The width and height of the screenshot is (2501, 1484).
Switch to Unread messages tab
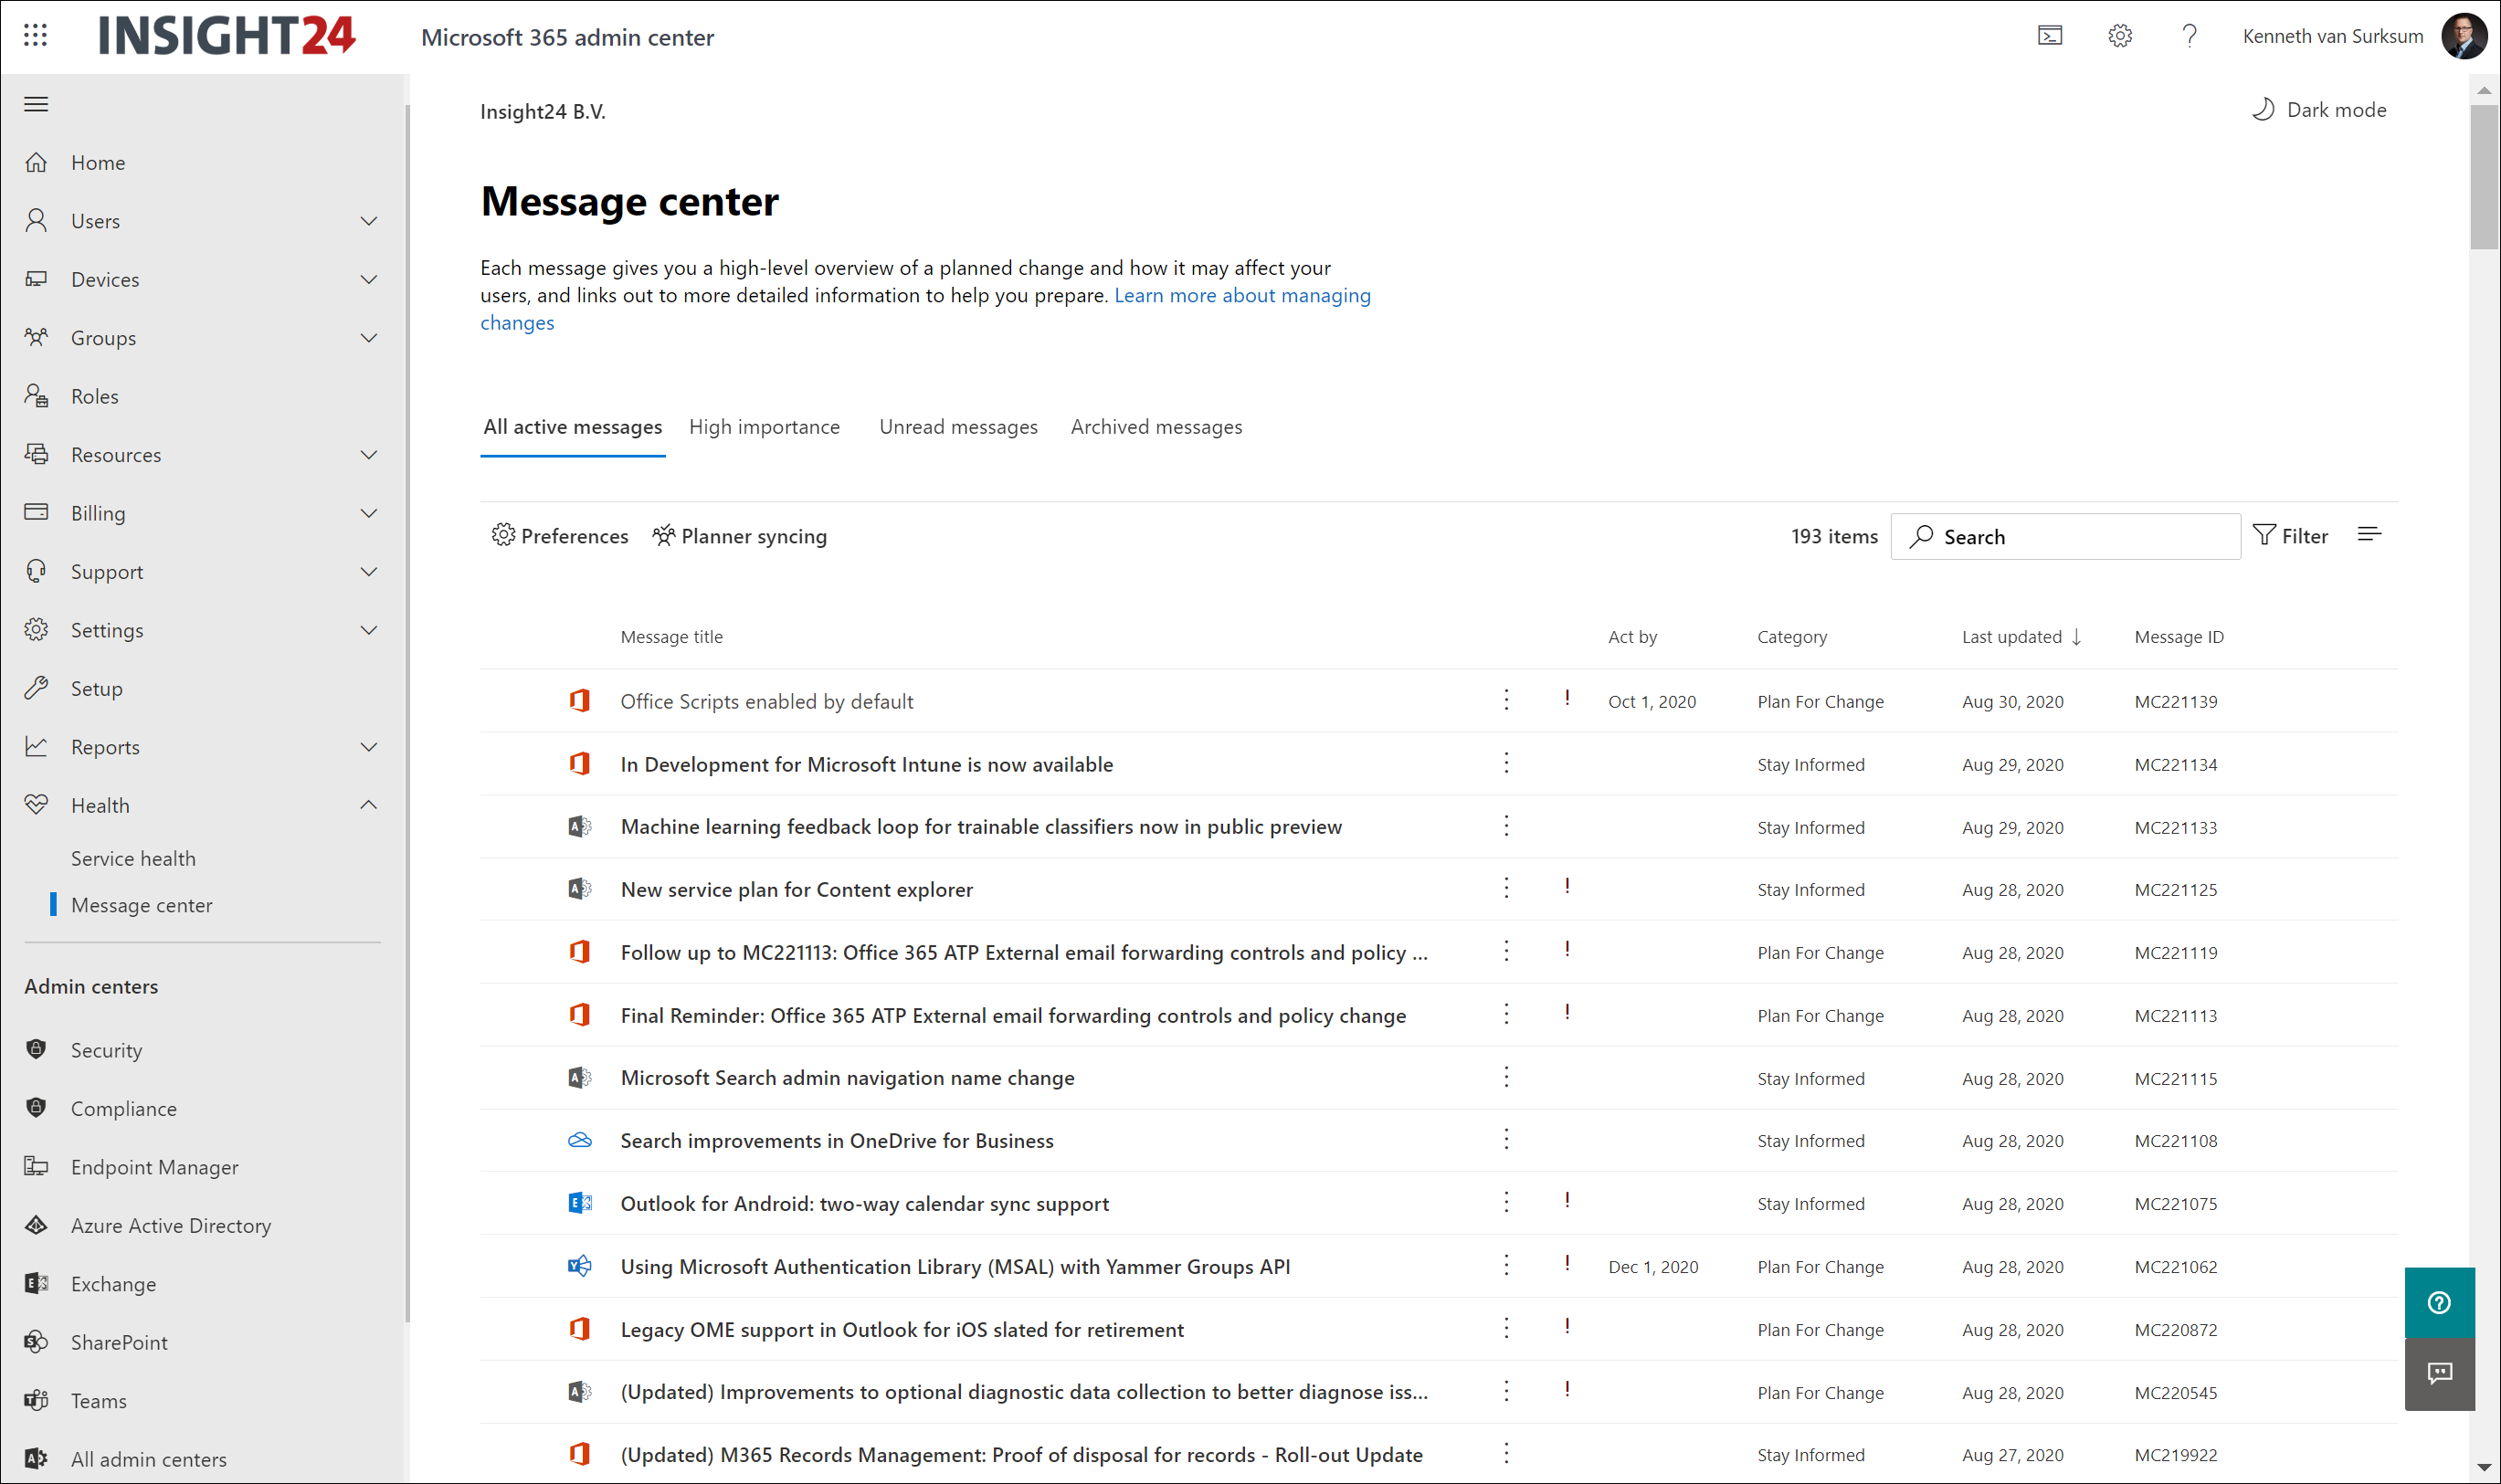click(x=958, y=427)
